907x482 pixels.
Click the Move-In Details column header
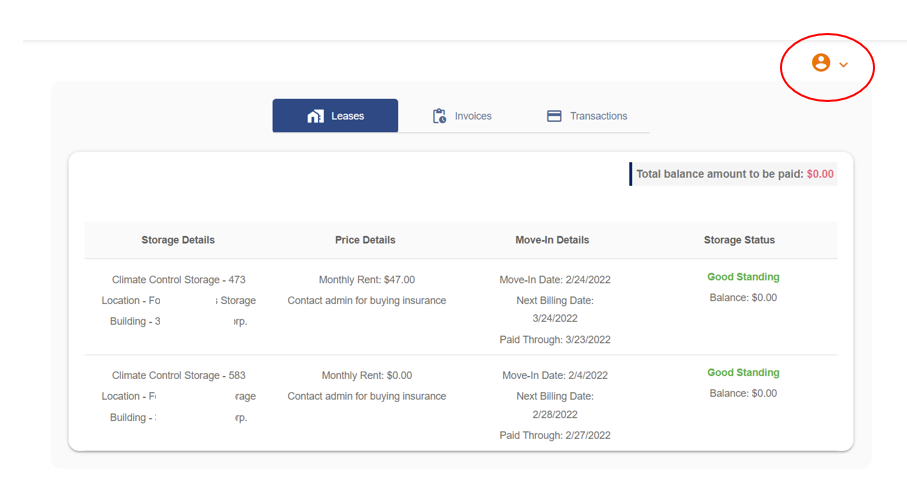[552, 240]
